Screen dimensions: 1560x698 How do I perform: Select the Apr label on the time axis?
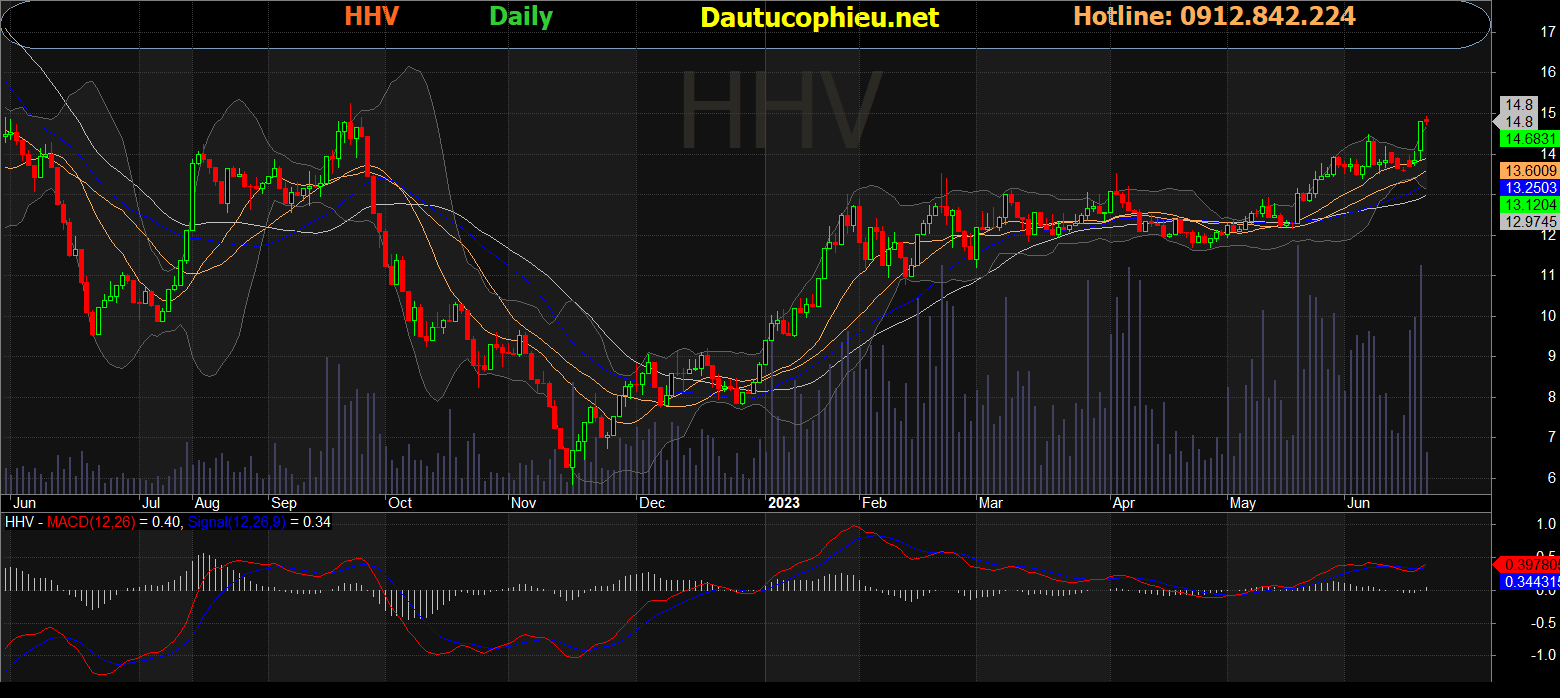(x=1122, y=503)
